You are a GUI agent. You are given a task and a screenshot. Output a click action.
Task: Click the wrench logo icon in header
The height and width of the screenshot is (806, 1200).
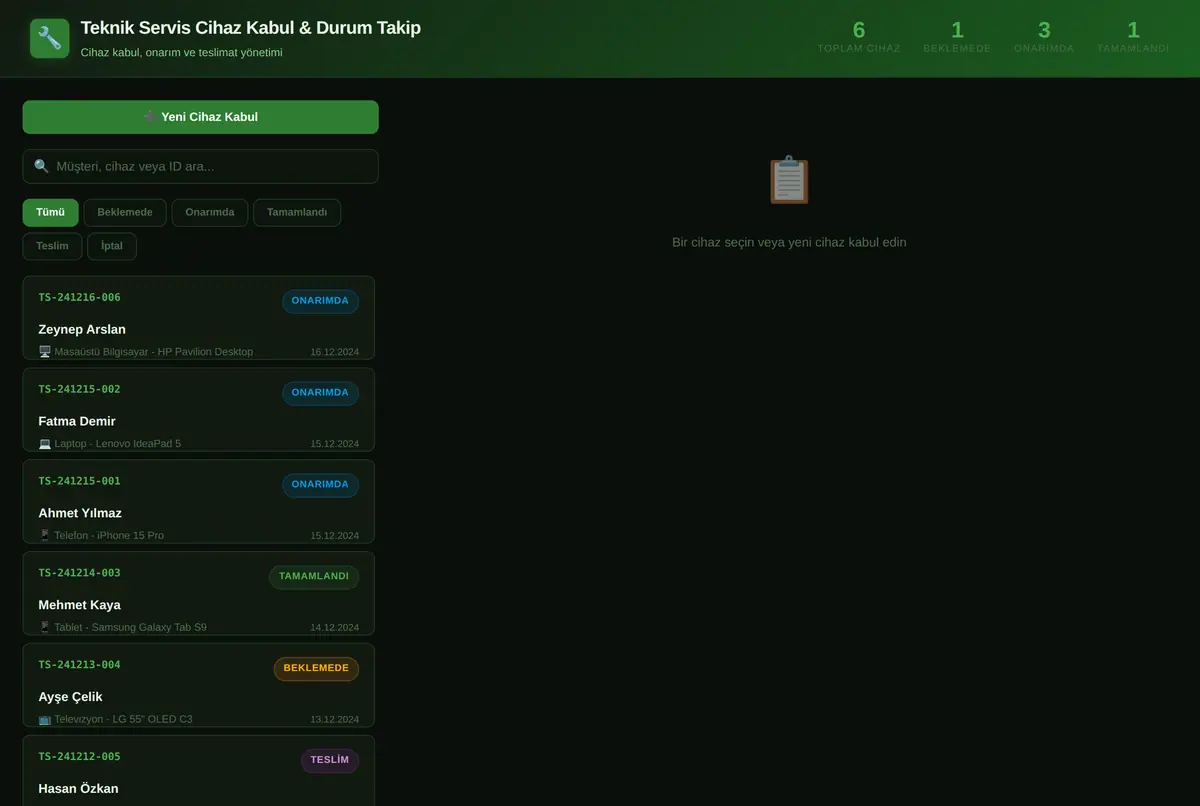[x=49, y=38]
